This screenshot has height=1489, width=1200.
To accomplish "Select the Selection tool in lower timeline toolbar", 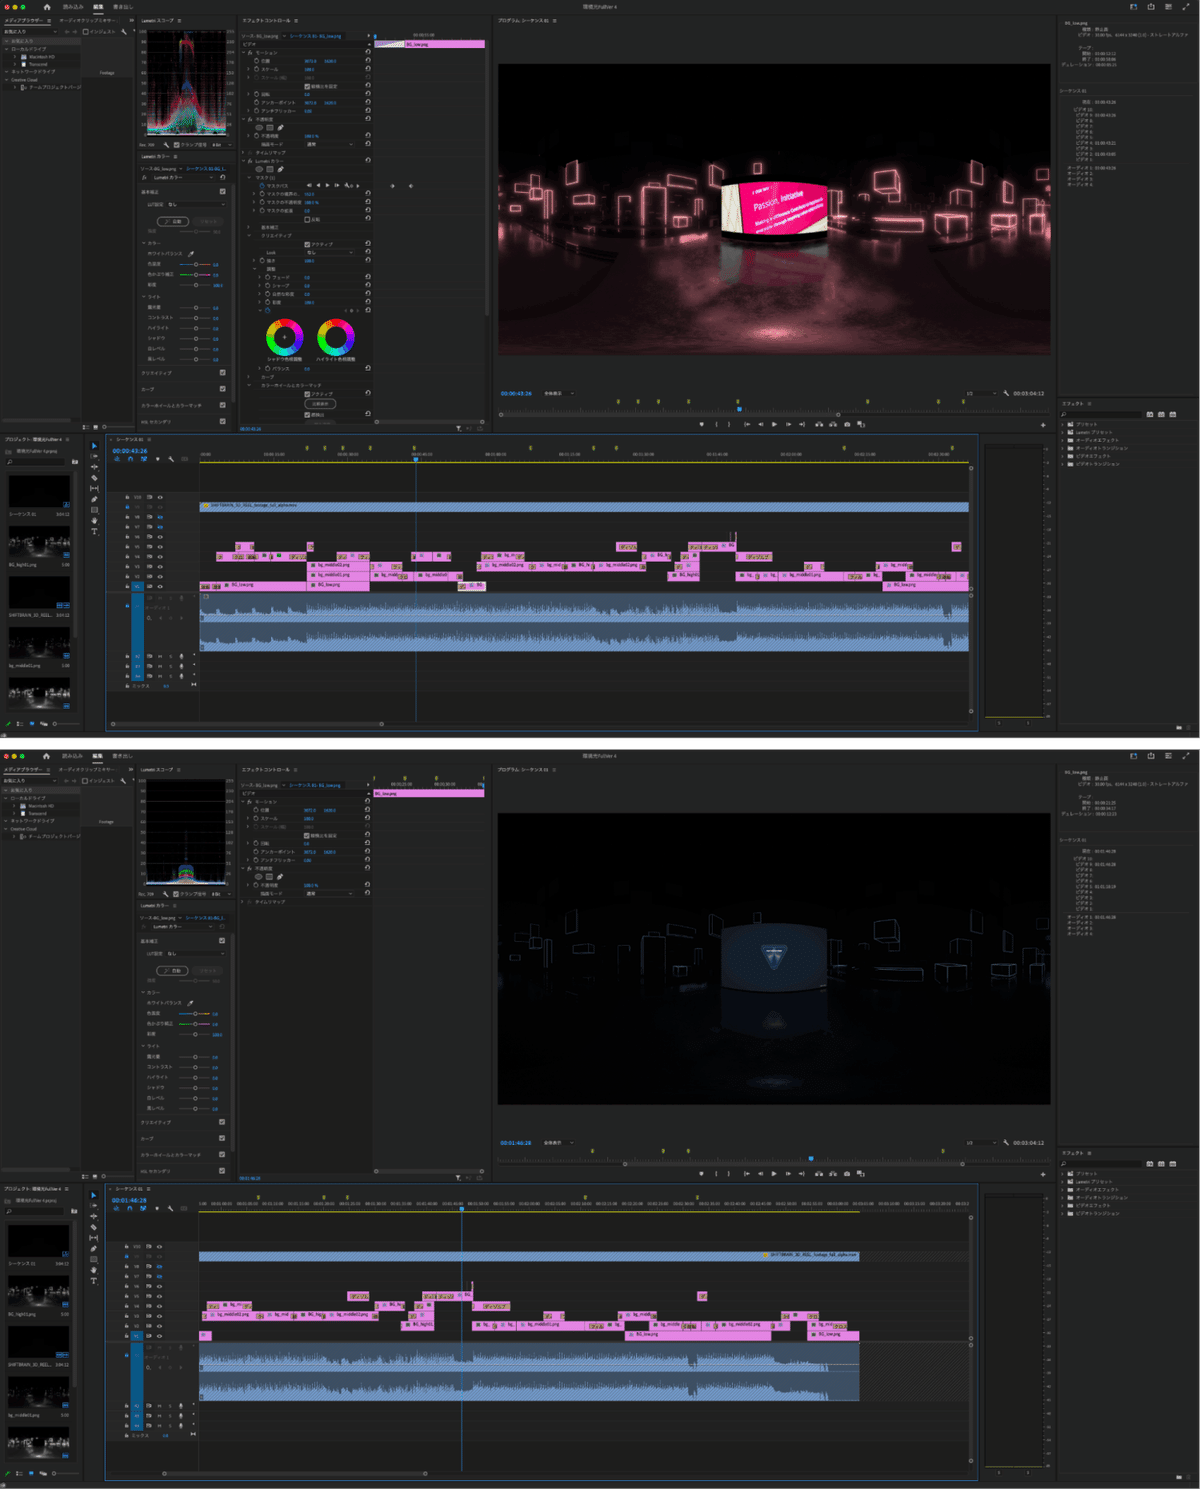I will [94, 1195].
